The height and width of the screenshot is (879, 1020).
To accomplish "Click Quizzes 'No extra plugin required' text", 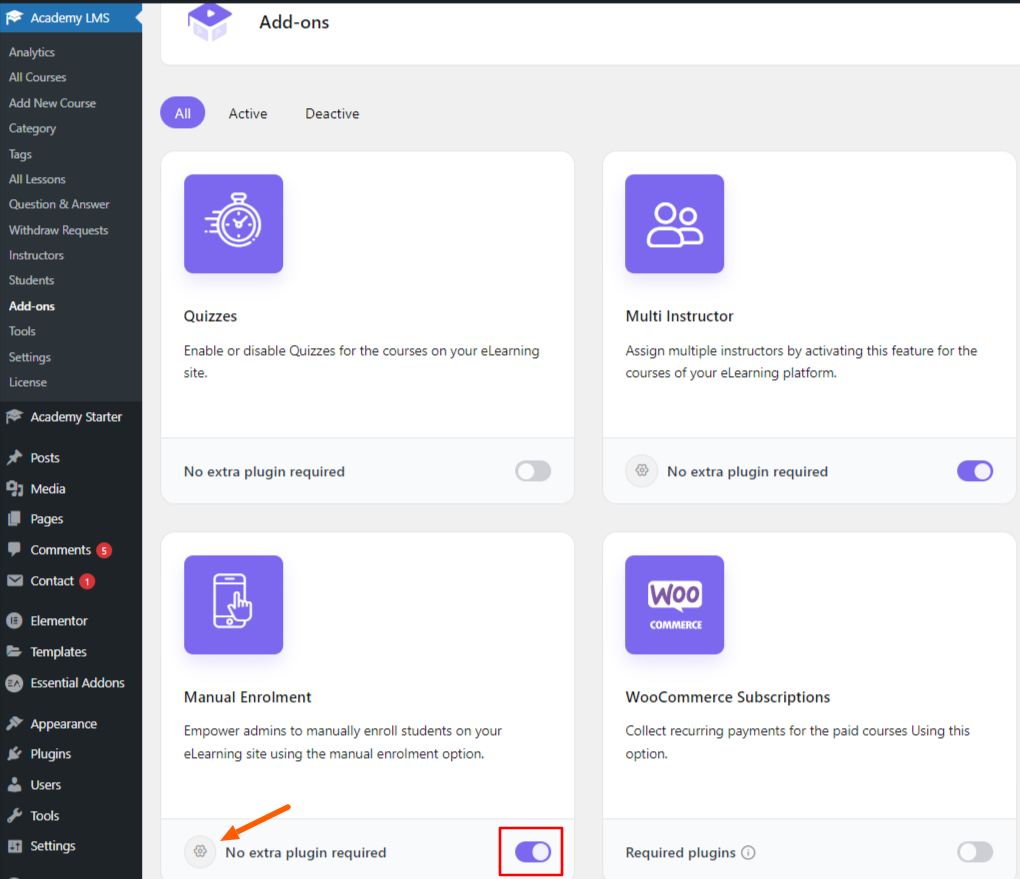I will [264, 472].
